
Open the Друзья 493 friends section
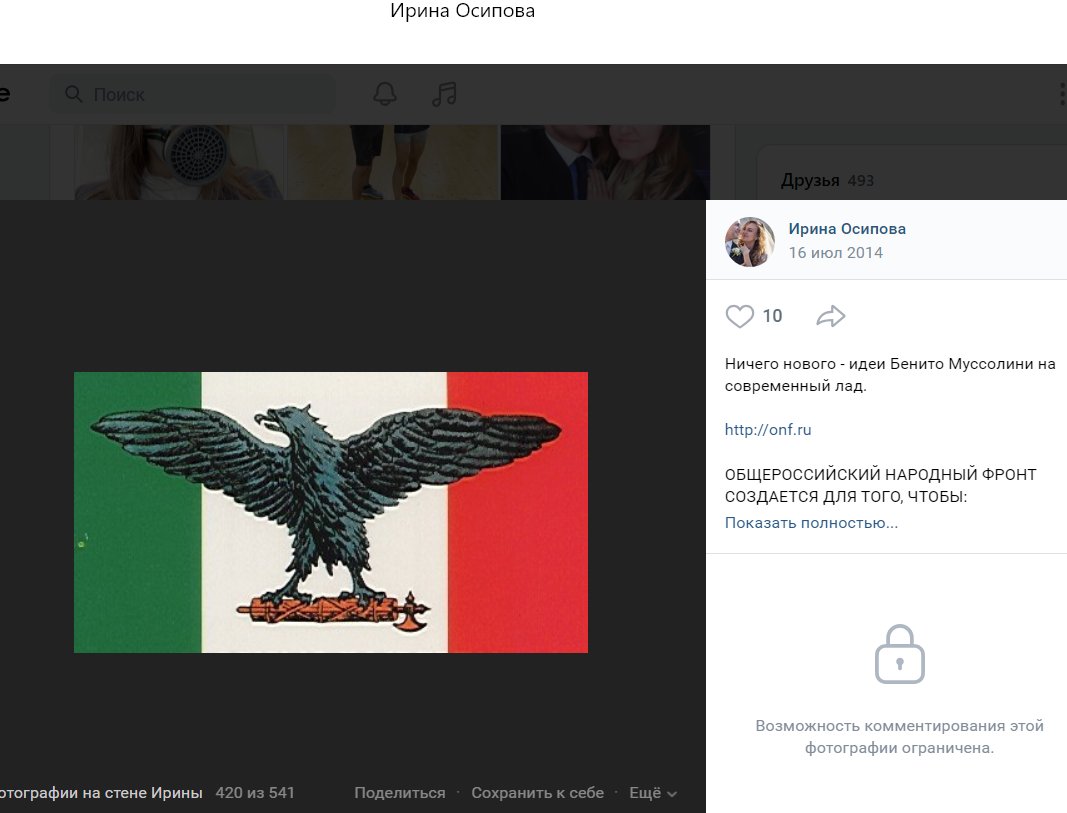click(827, 180)
